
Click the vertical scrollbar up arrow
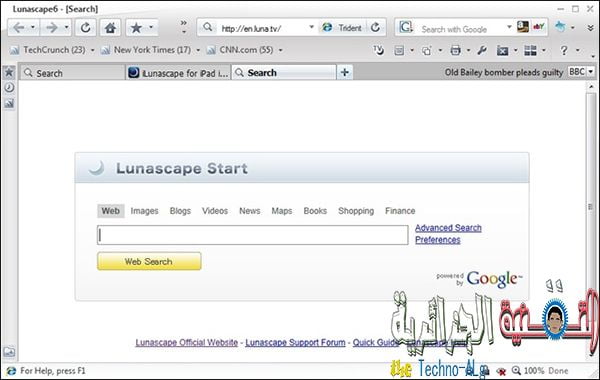tap(591, 87)
